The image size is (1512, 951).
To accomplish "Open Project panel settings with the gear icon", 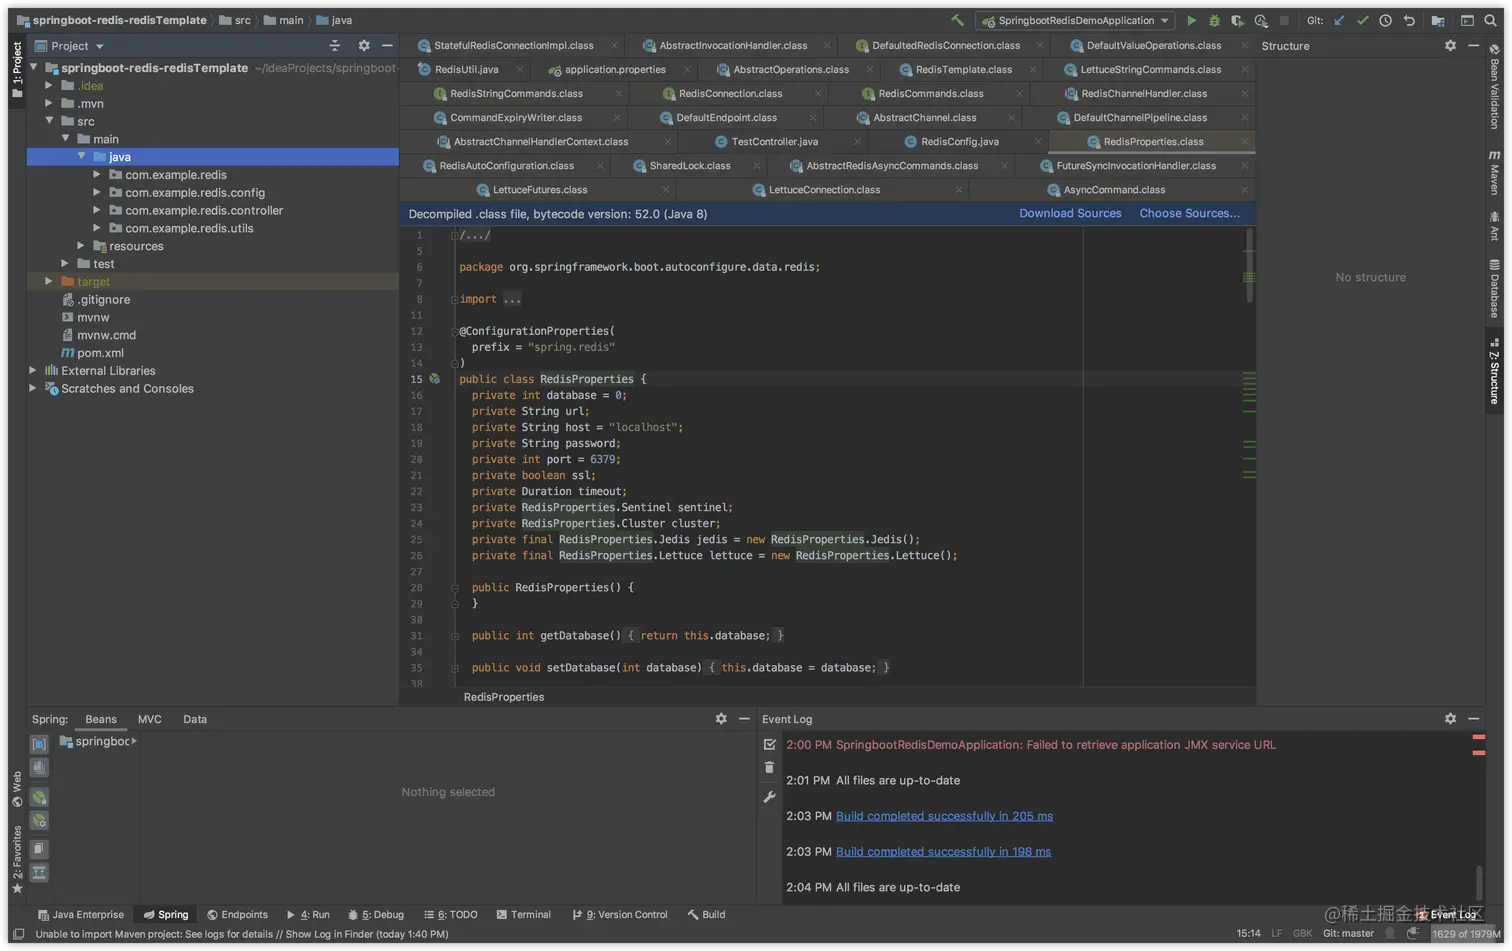I will pyautogui.click(x=364, y=46).
